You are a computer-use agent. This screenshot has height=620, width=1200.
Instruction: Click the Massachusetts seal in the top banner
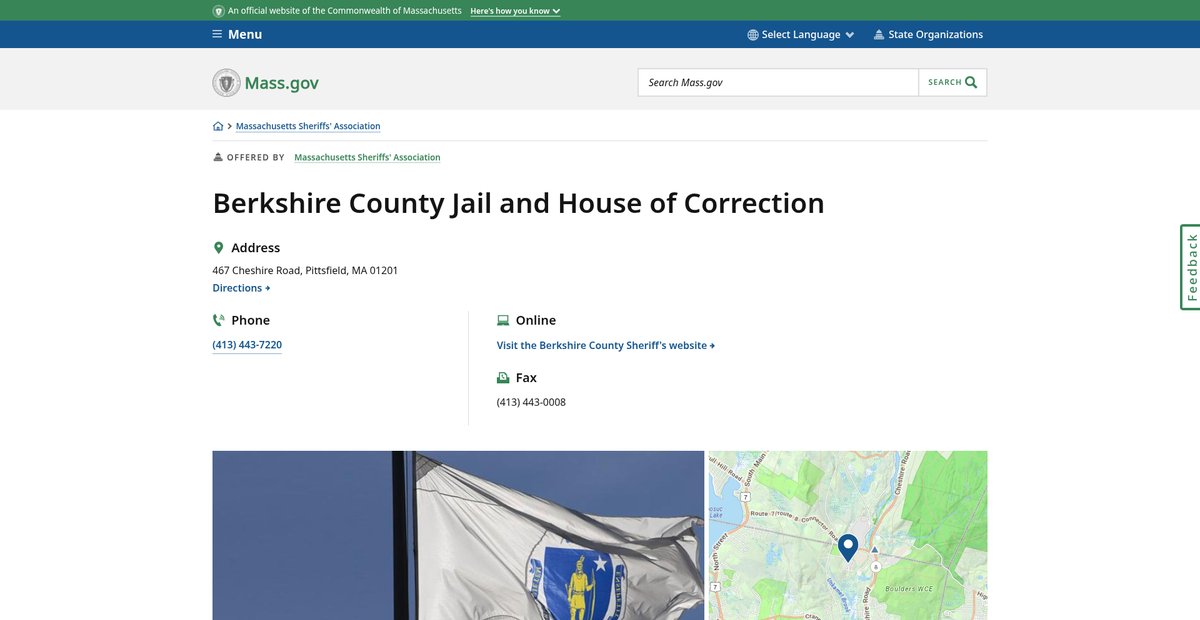(219, 11)
